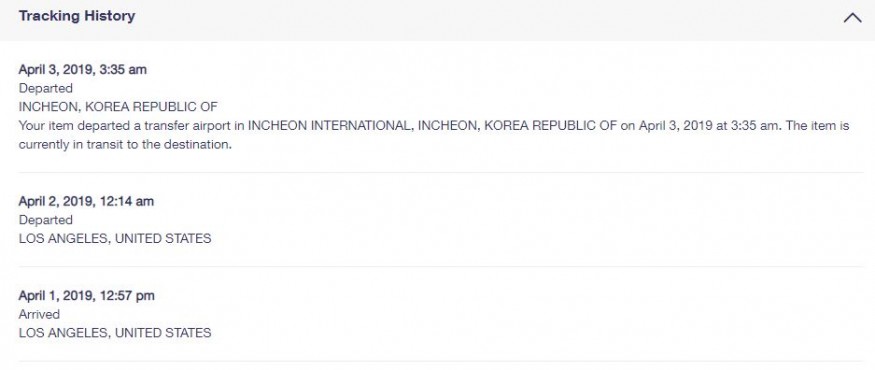Click the INCHEON, KOREA REPUBLIC OF location line
This screenshot has width=875, height=370.
118,107
